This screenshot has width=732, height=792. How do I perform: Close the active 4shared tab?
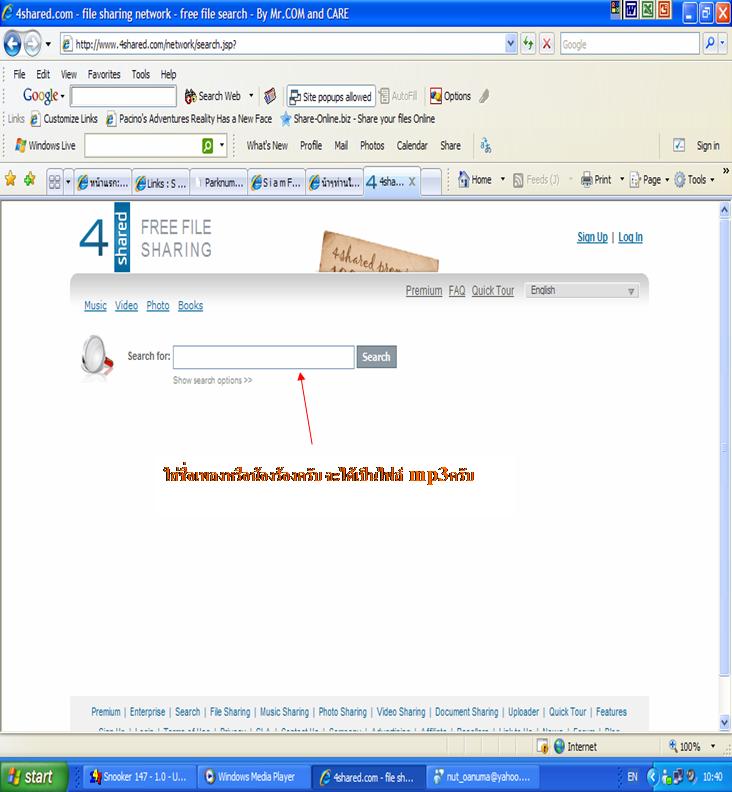coord(412,182)
